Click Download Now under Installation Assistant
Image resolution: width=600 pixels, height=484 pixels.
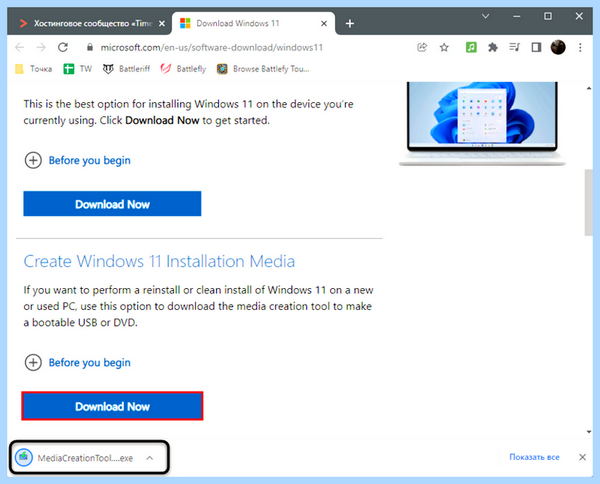[112, 204]
